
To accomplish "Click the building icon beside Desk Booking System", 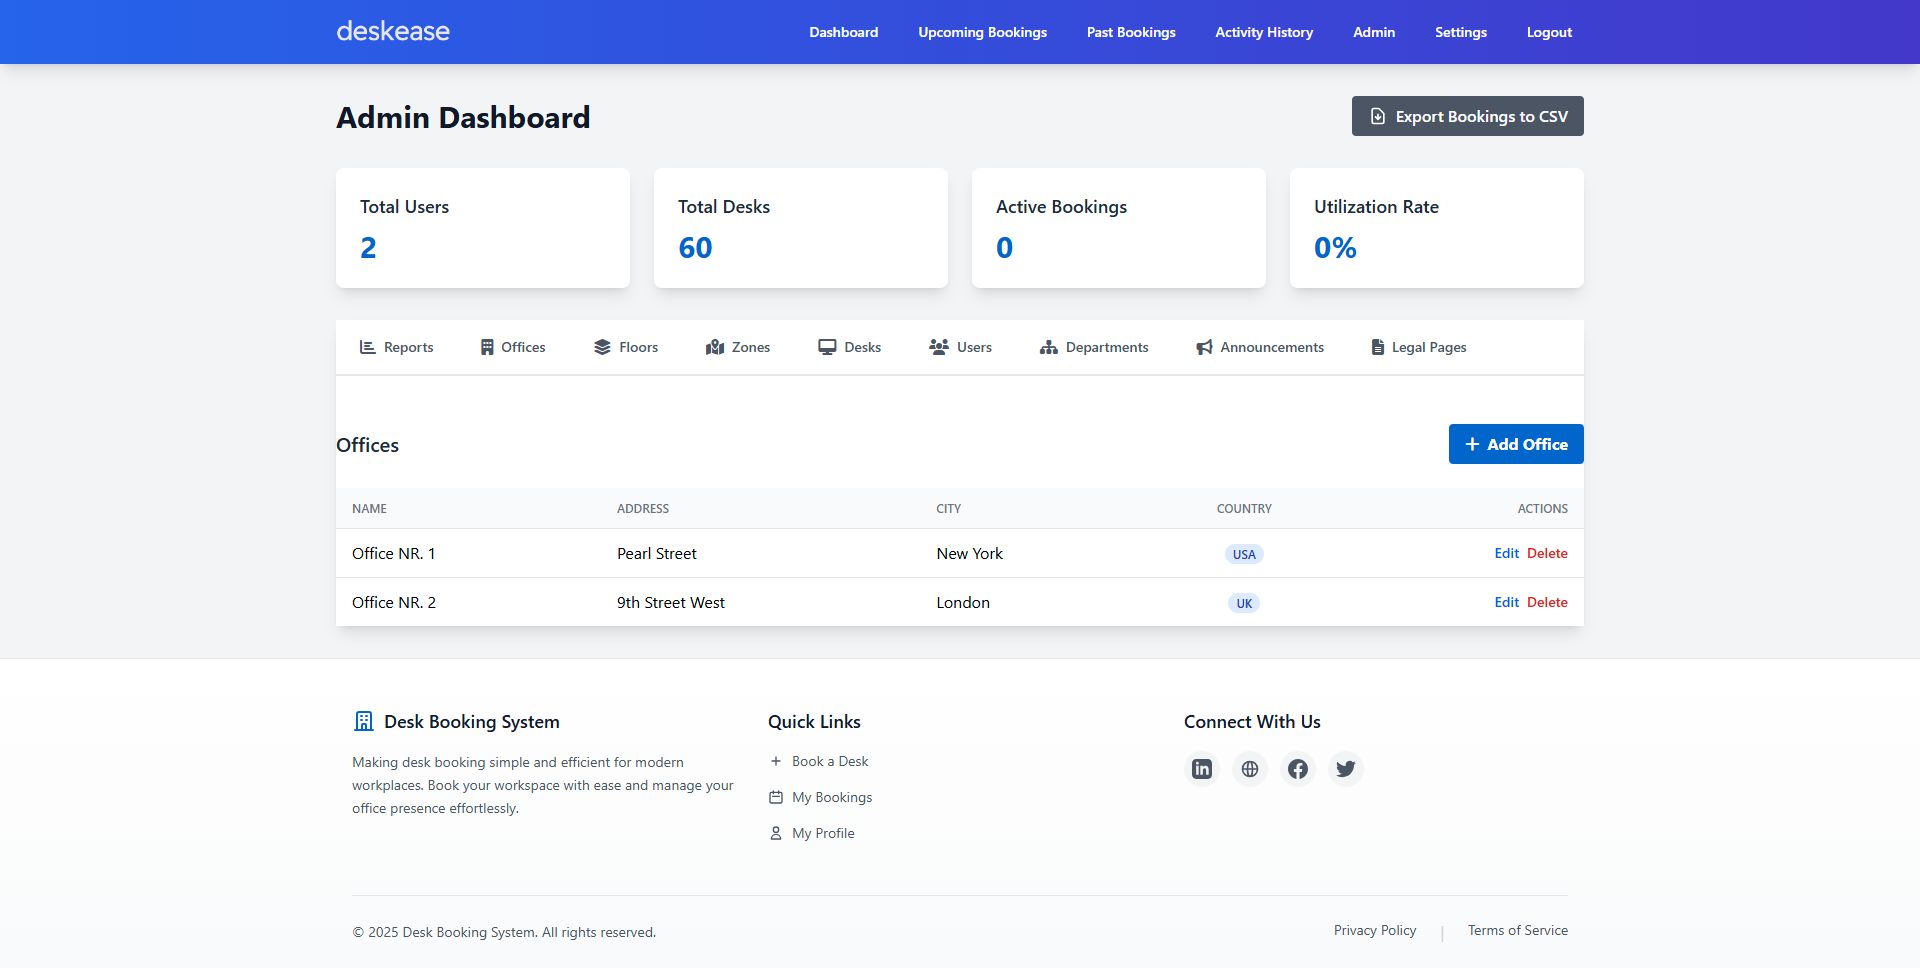I will 364,721.
